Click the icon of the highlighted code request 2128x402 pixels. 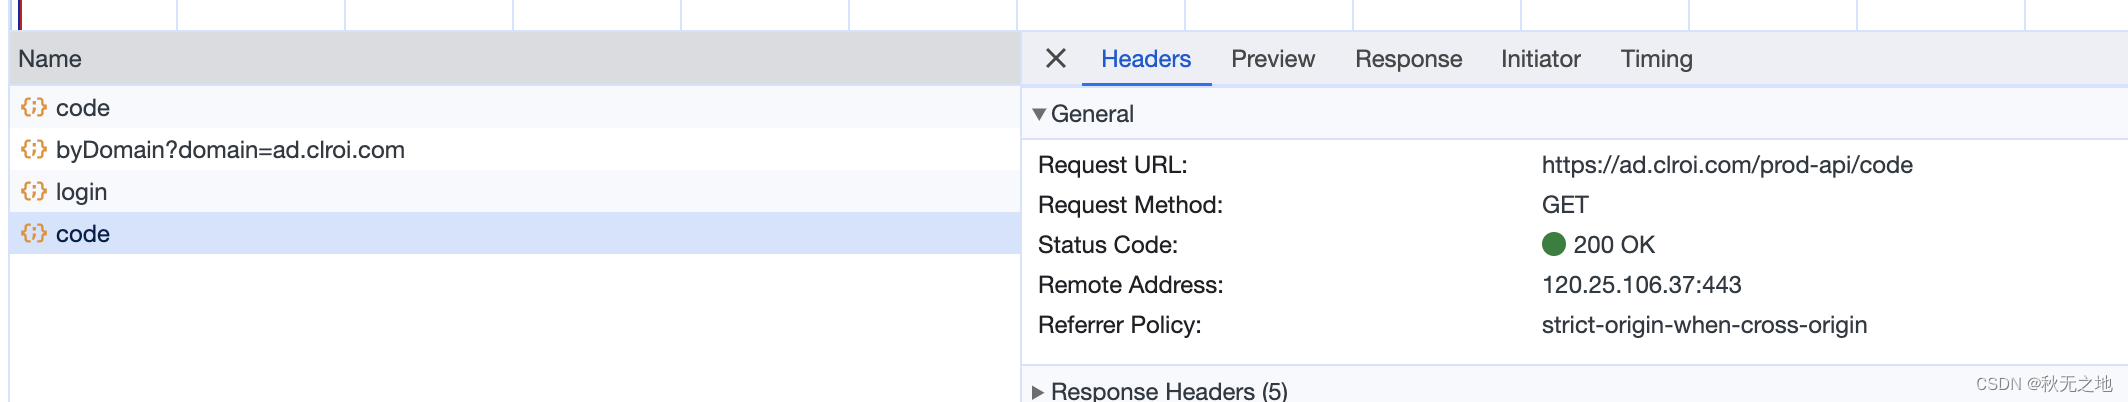[x=34, y=233]
